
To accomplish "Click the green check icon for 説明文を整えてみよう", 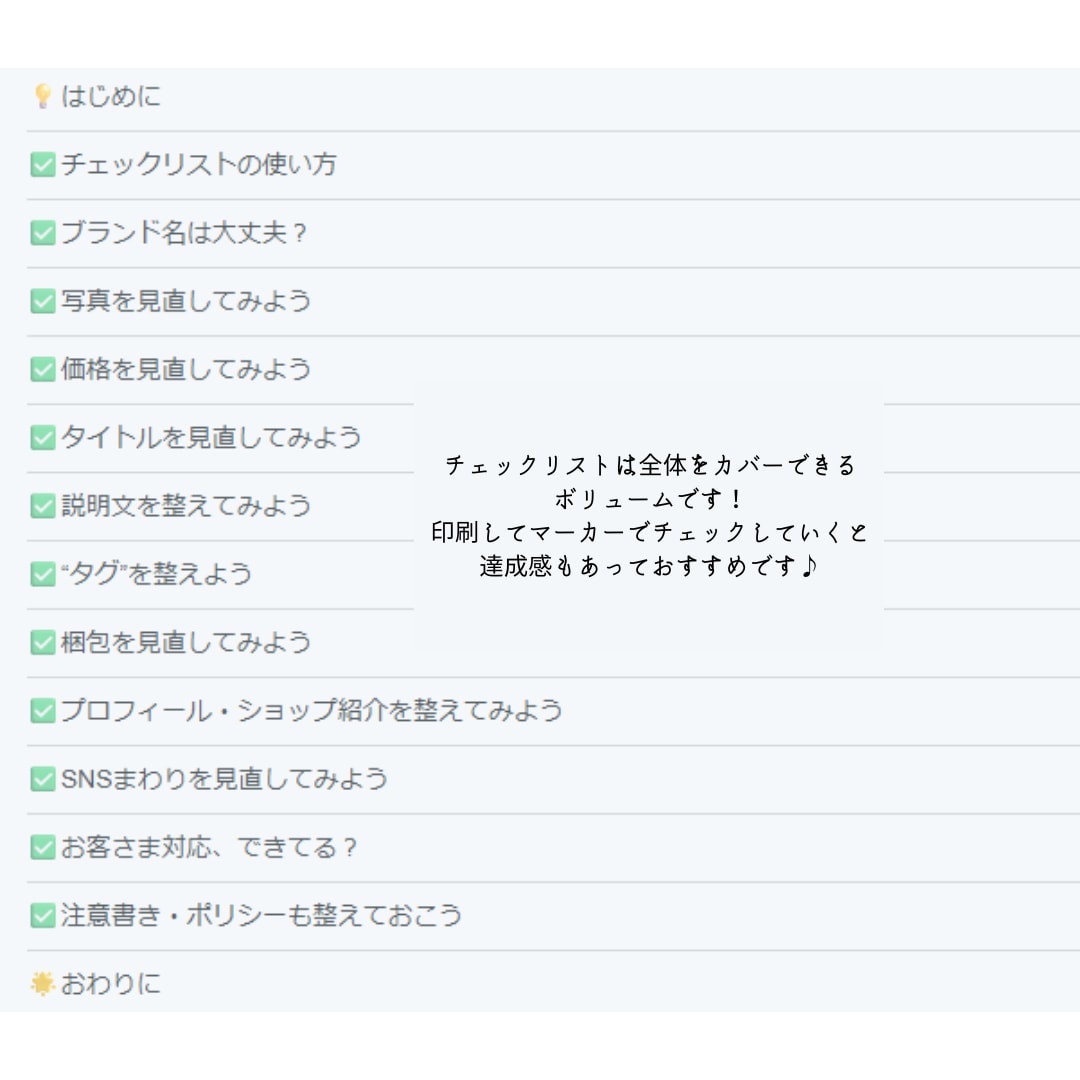I will (x=43, y=506).
